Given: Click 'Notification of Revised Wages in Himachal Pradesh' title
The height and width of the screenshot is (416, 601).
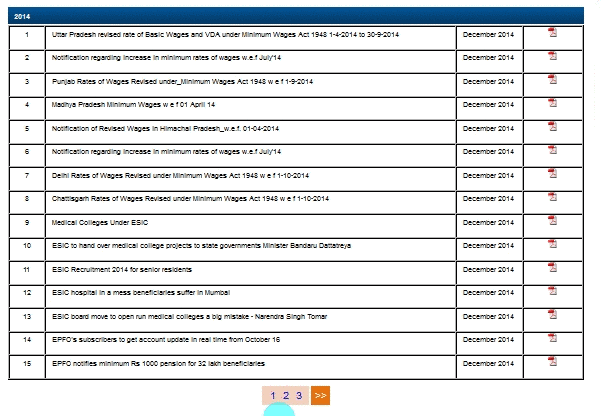Looking at the screenshot, I should point(165,128).
